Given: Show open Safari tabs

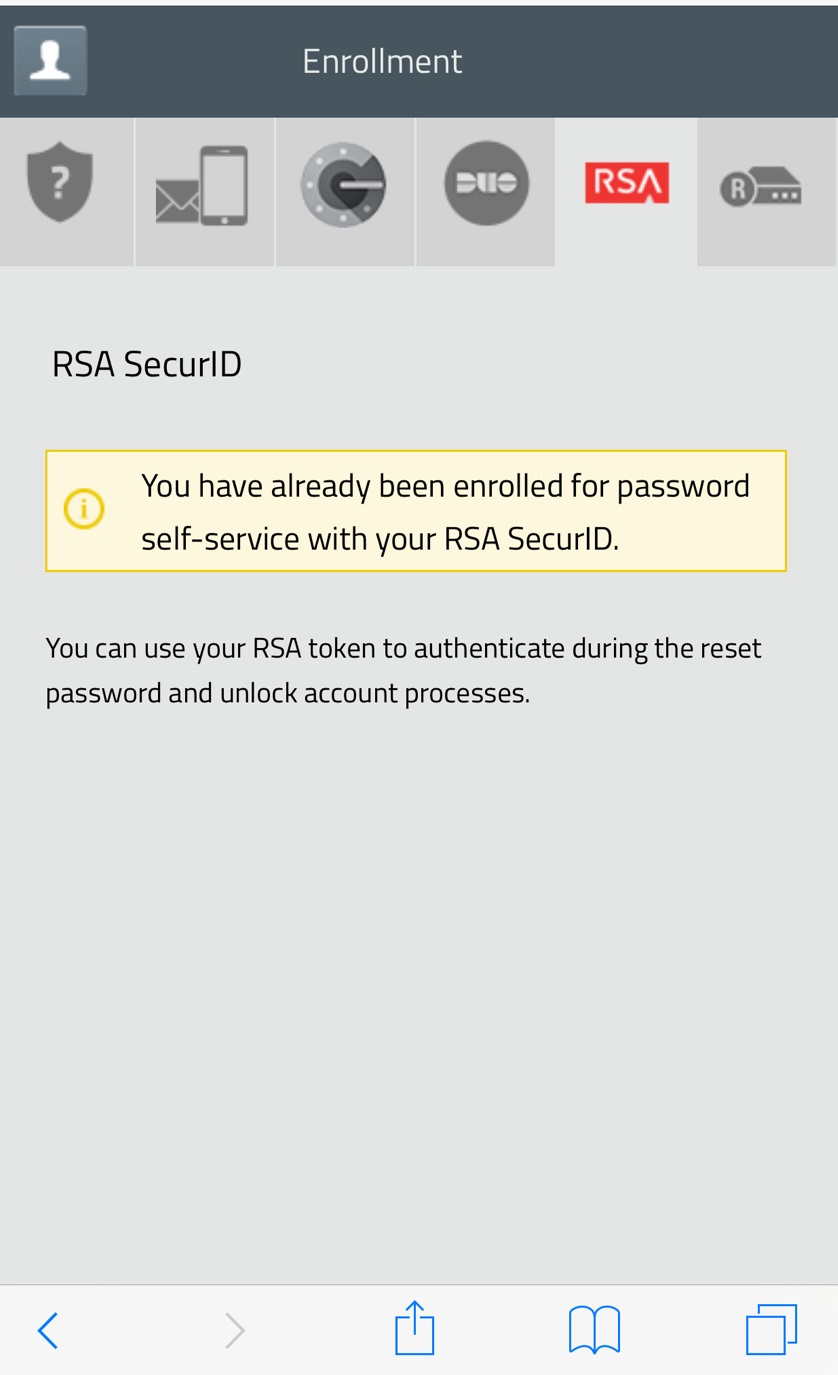Looking at the screenshot, I should point(771,1330).
